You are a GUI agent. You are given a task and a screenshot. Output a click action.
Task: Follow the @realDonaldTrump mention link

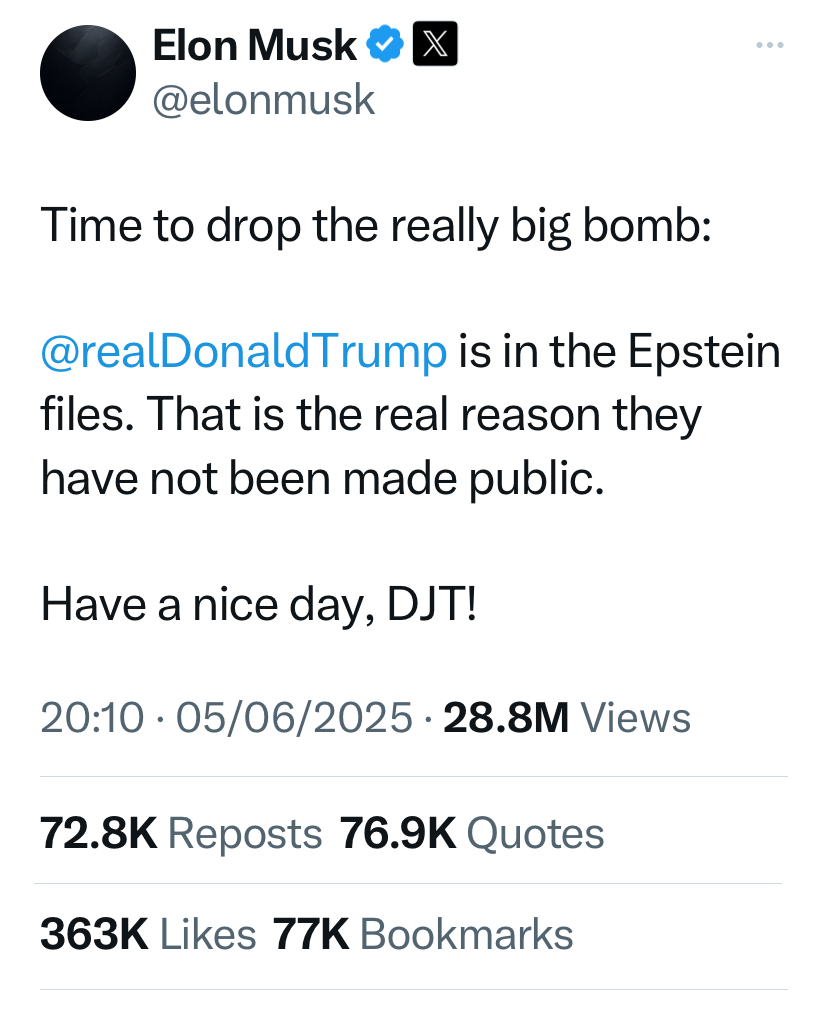point(244,352)
